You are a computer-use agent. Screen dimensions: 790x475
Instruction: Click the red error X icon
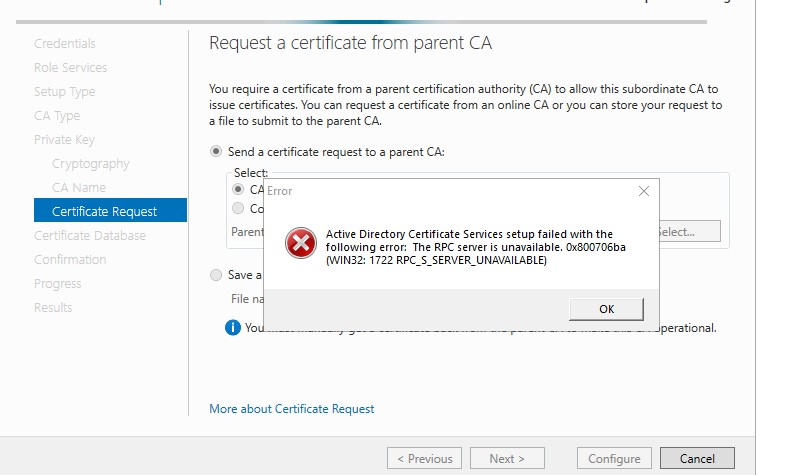coord(301,243)
